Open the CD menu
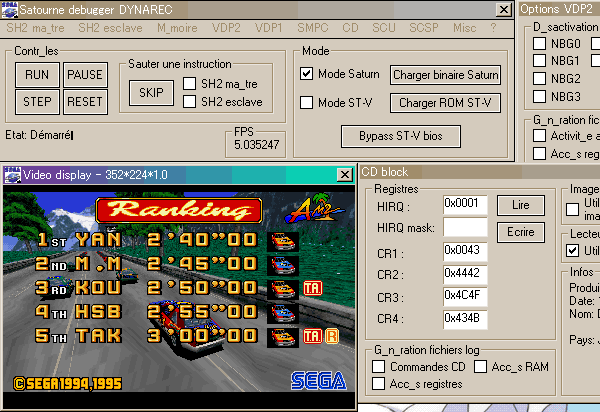 tap(350, 28)
